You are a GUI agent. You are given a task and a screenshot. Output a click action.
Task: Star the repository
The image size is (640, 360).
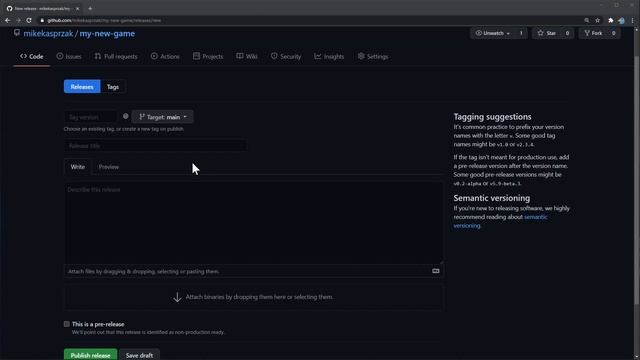pos(547,33)
